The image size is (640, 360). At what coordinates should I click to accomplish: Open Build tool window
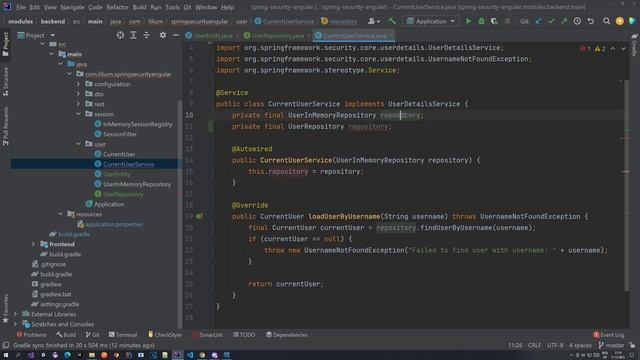(x=66, y=335)
